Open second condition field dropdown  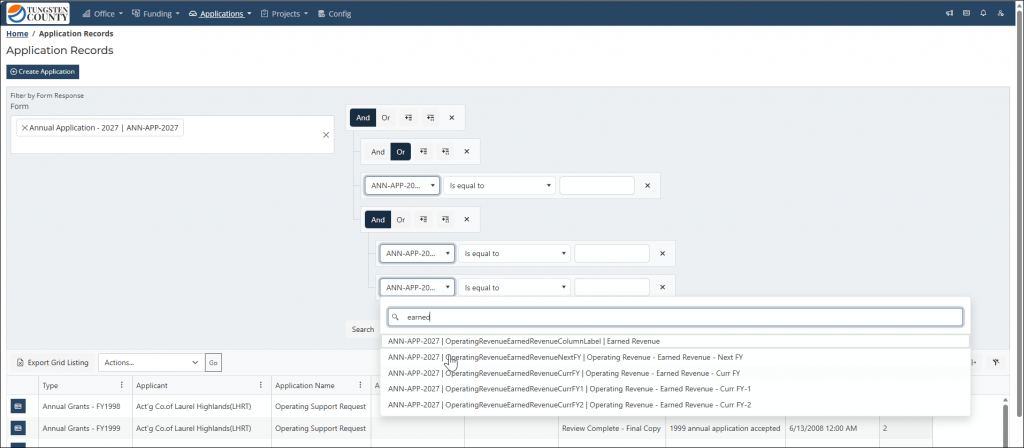click(x=417, y=253)
